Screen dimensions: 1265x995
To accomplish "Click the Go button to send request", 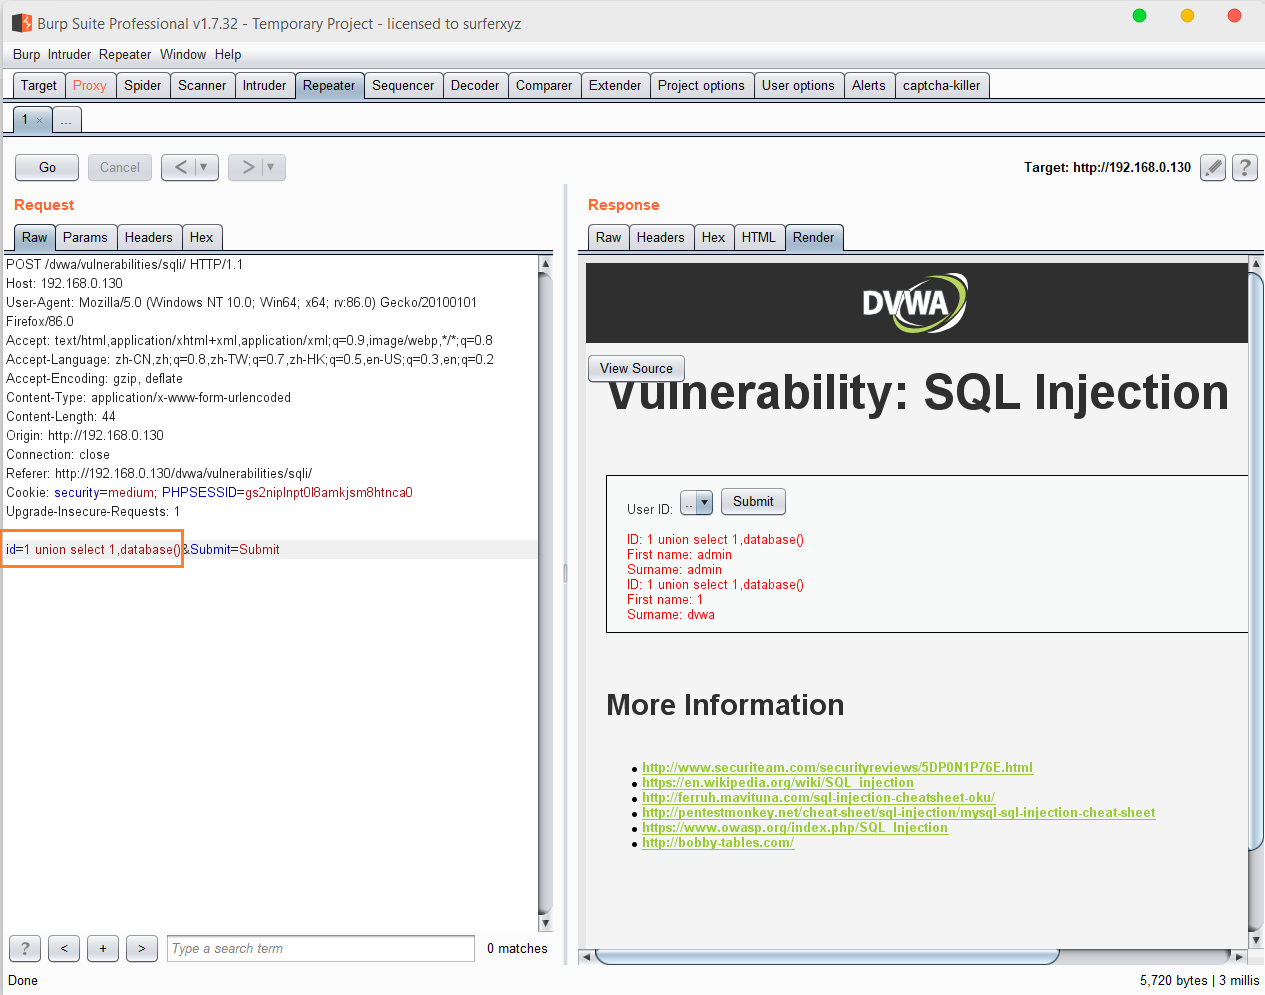I will click(47, 167).
